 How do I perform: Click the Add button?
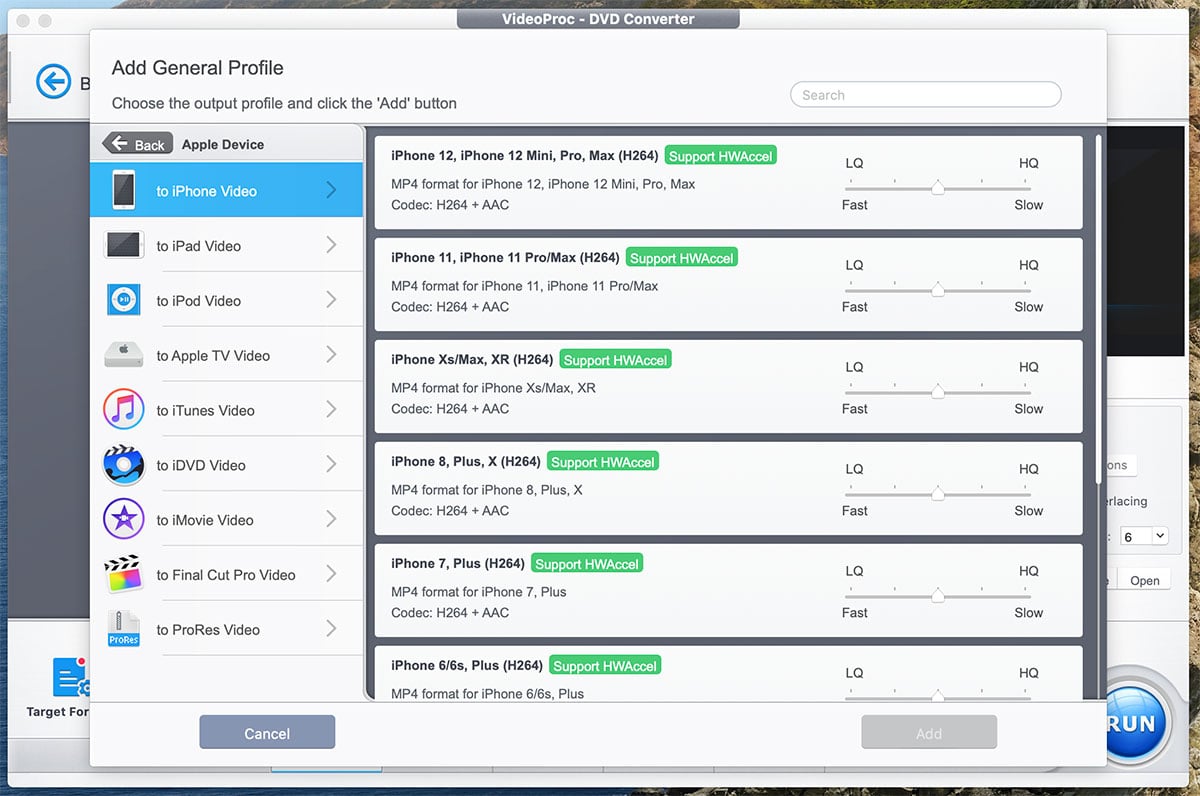929,733
